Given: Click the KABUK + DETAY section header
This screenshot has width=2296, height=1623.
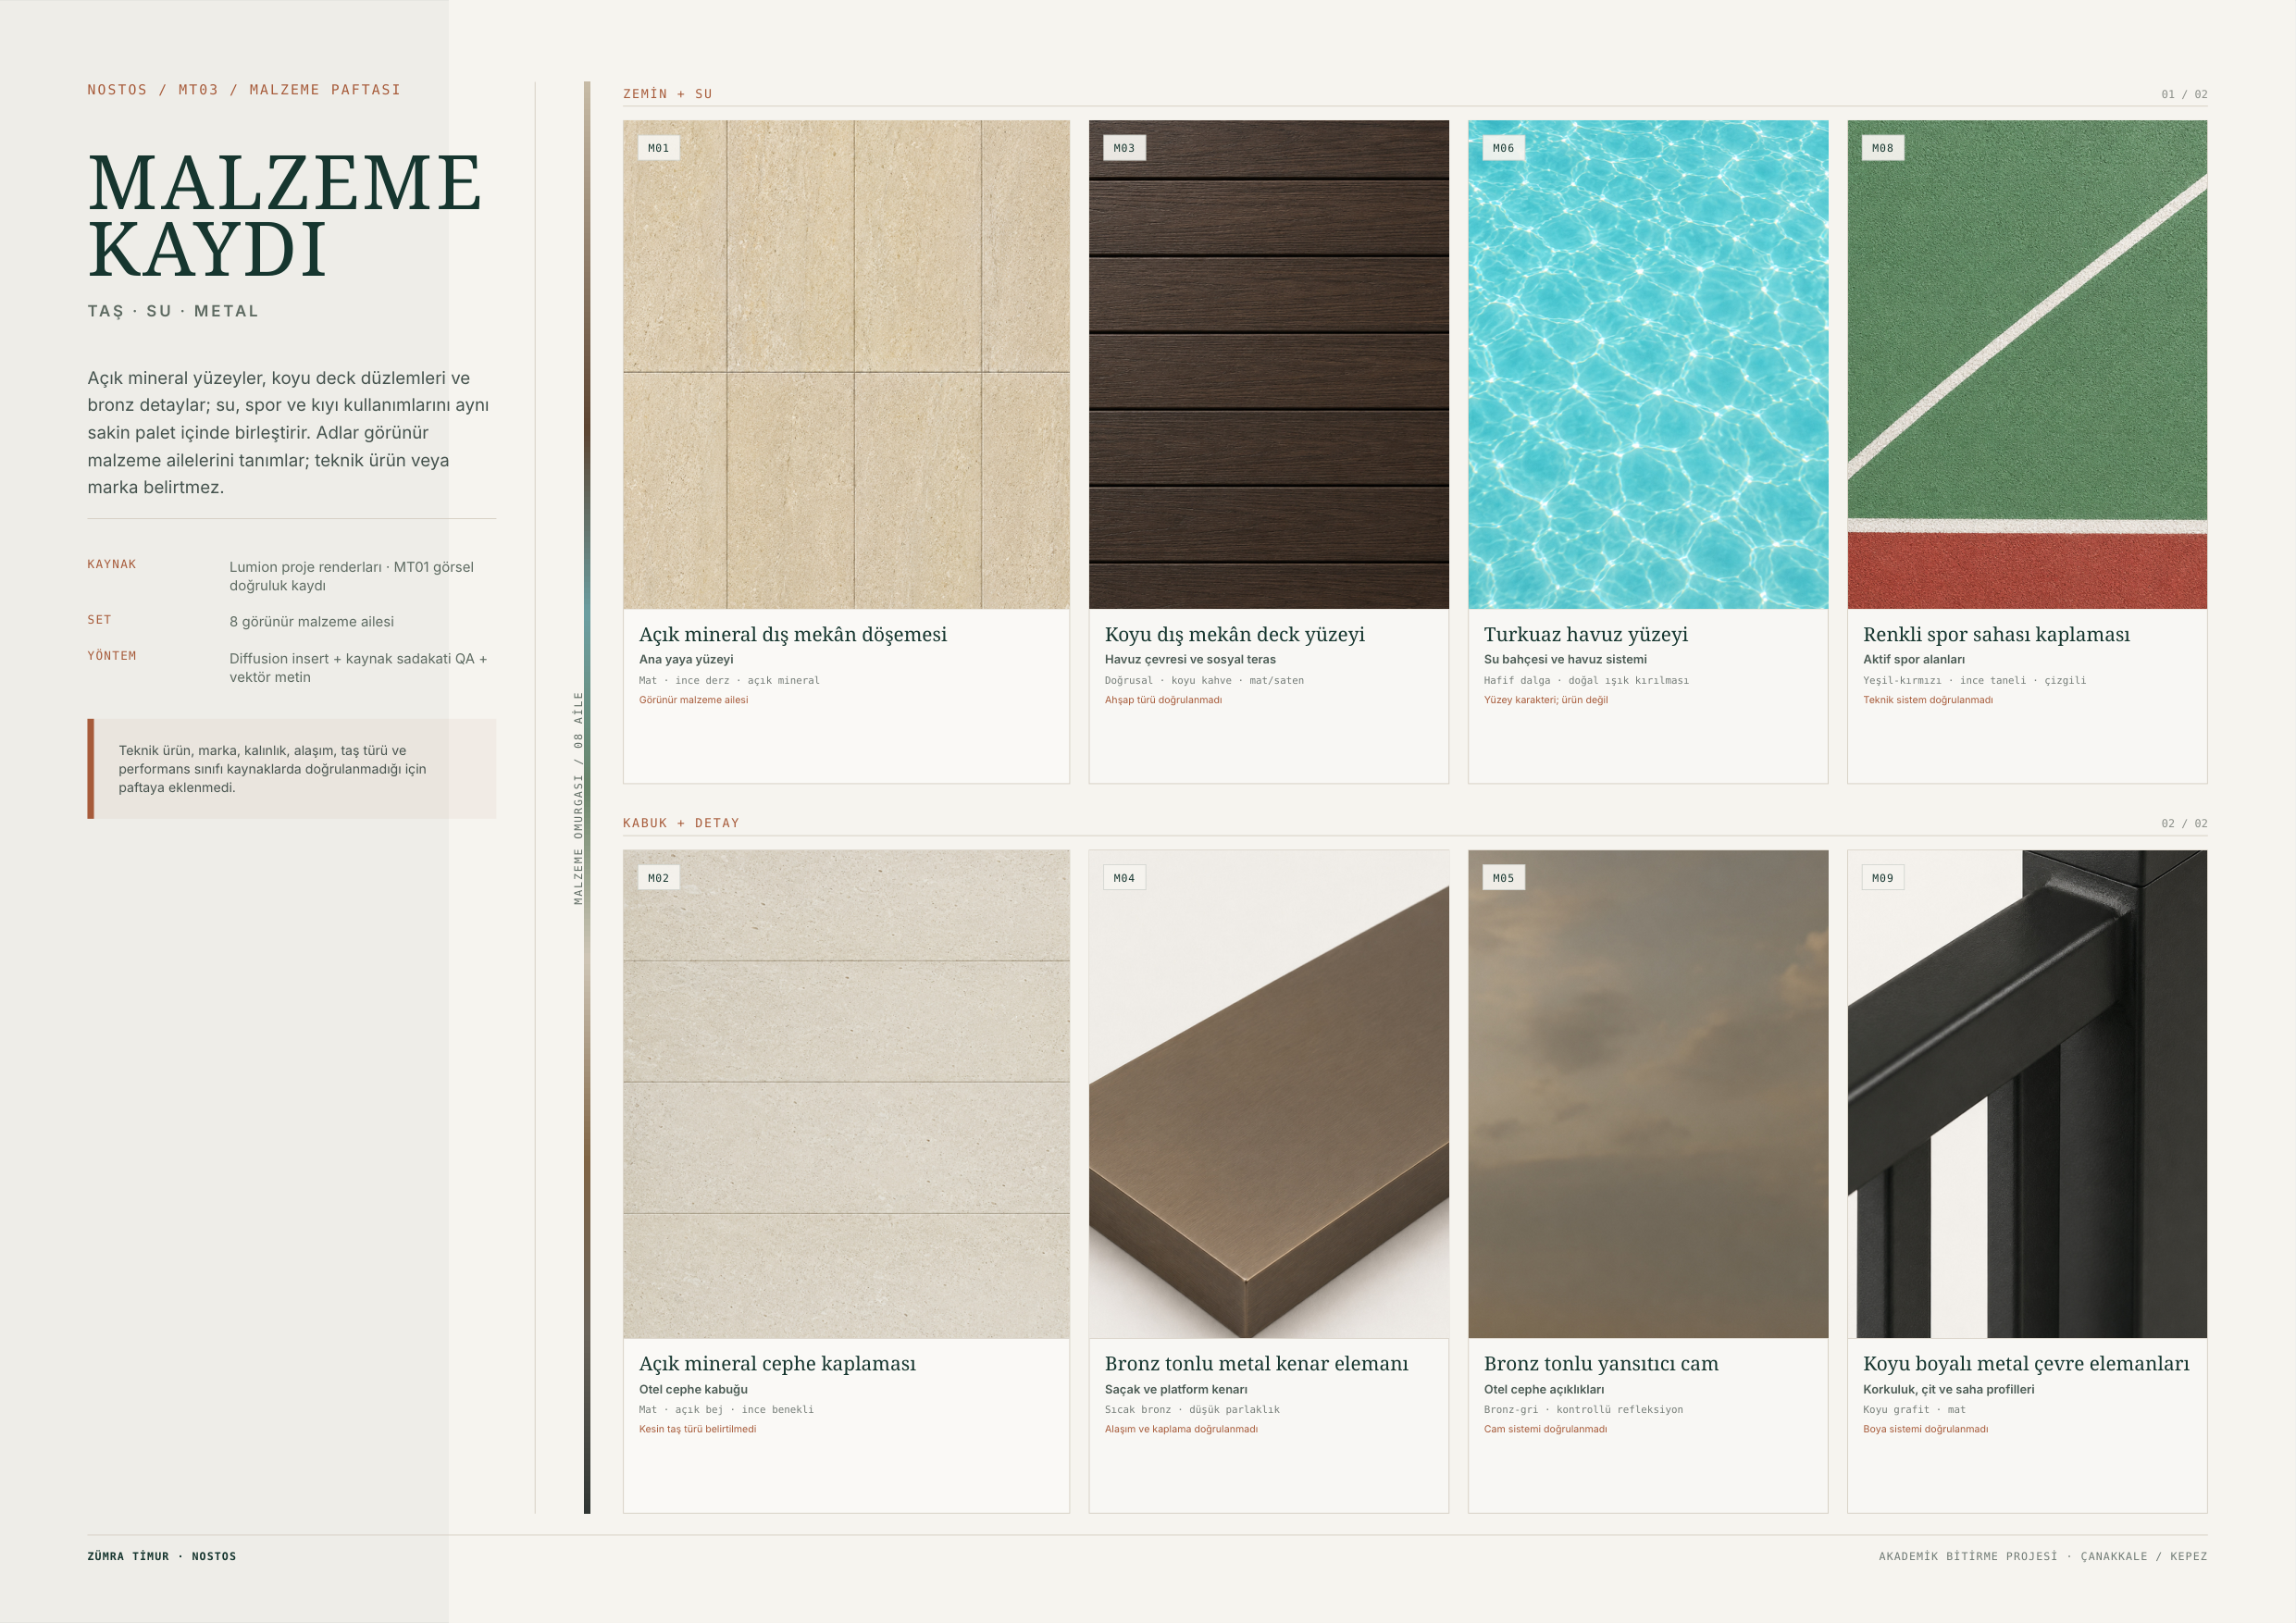Looking at the screenshot, I should pyautogui.click(x=681, y=823).
